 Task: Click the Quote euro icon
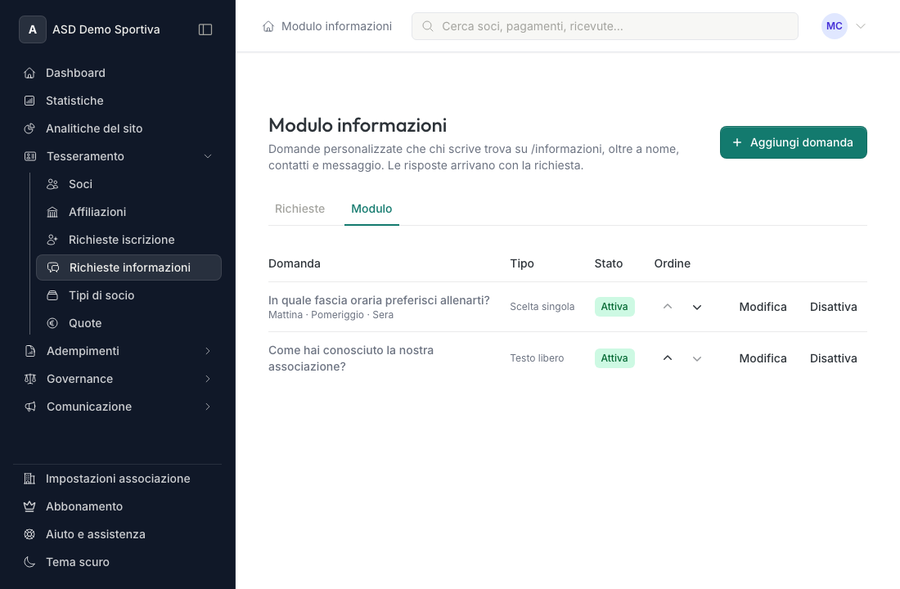[52, 323]
